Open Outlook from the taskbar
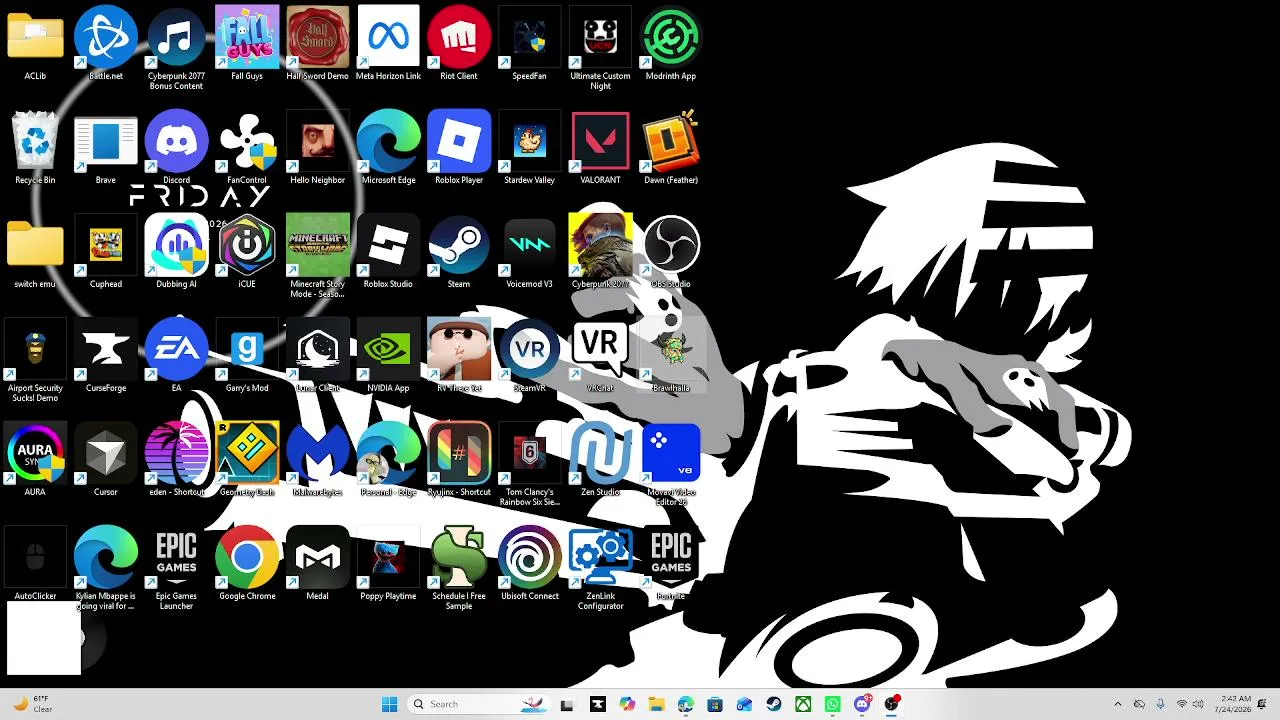This screenshot has height=720, width=1280. click(744, 704)
